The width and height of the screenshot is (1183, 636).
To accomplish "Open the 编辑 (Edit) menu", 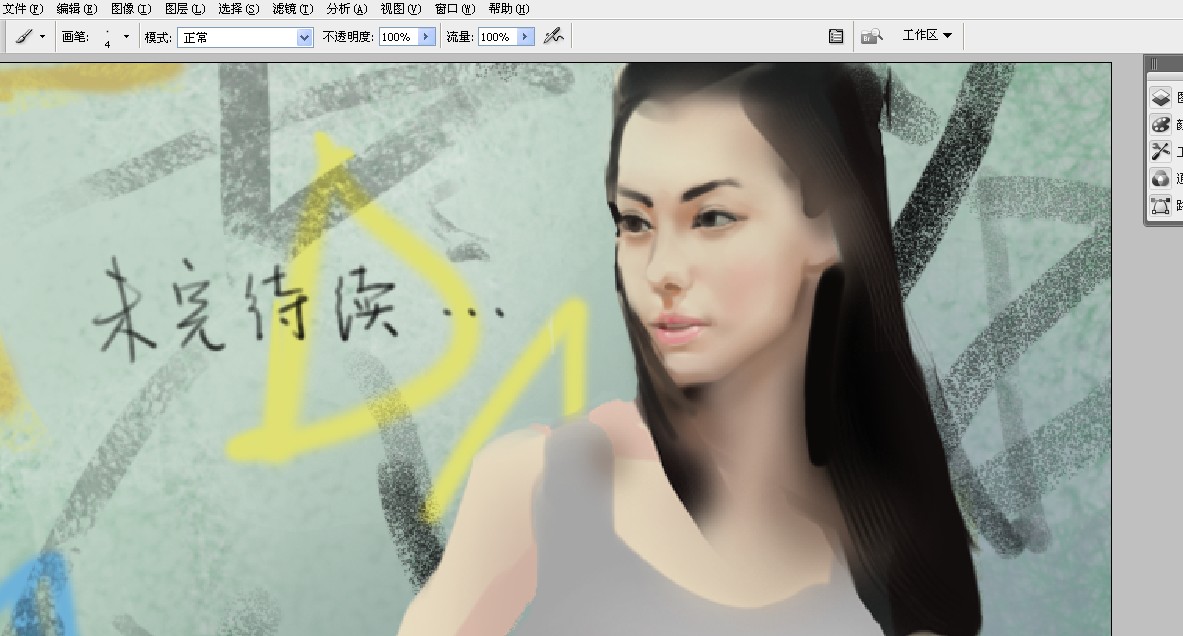I will 77,9.
